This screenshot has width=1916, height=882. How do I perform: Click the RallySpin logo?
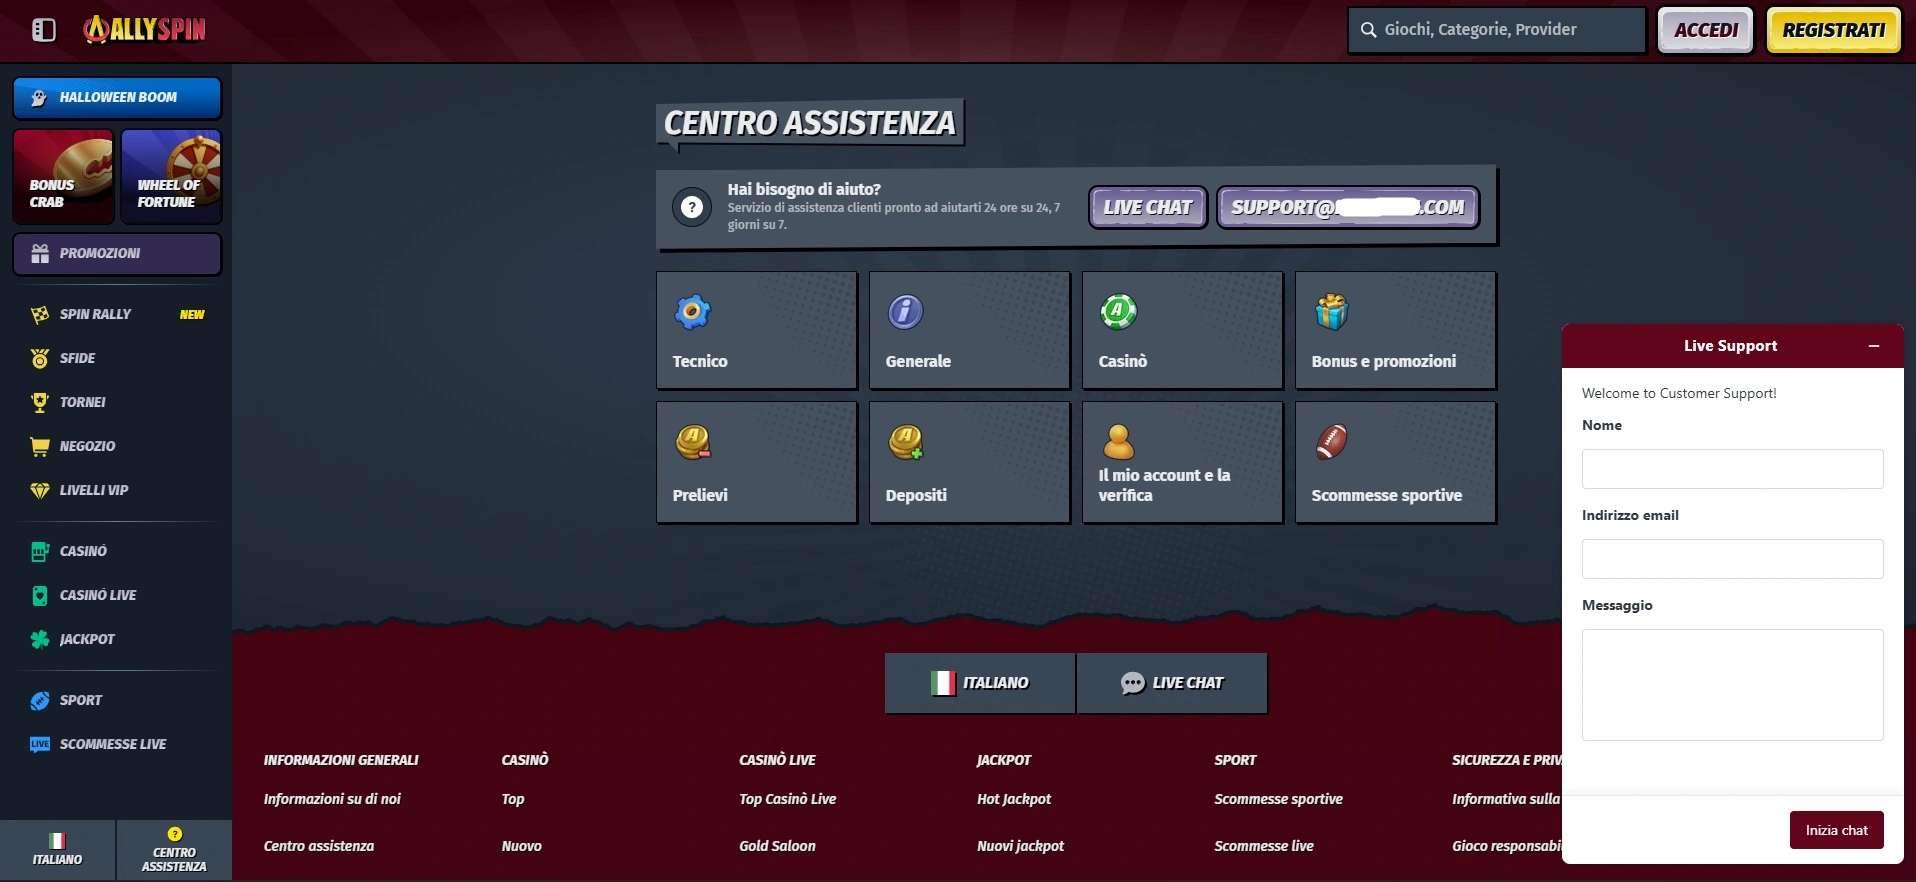tap(145, 30)
